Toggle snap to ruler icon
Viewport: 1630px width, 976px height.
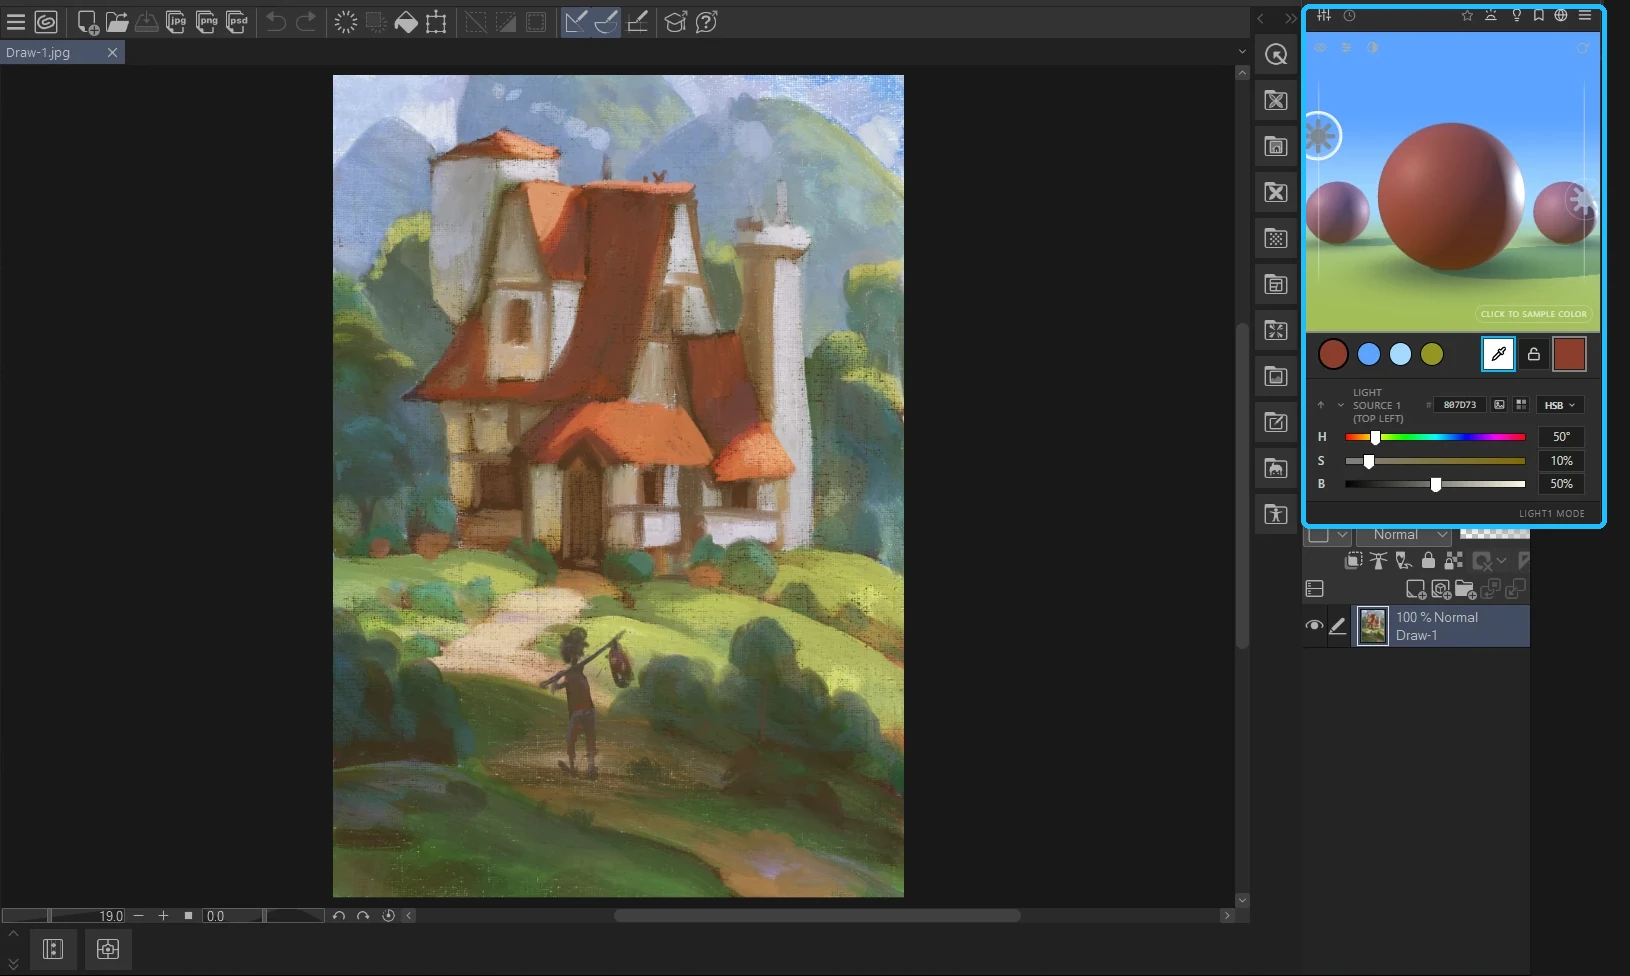576,21
